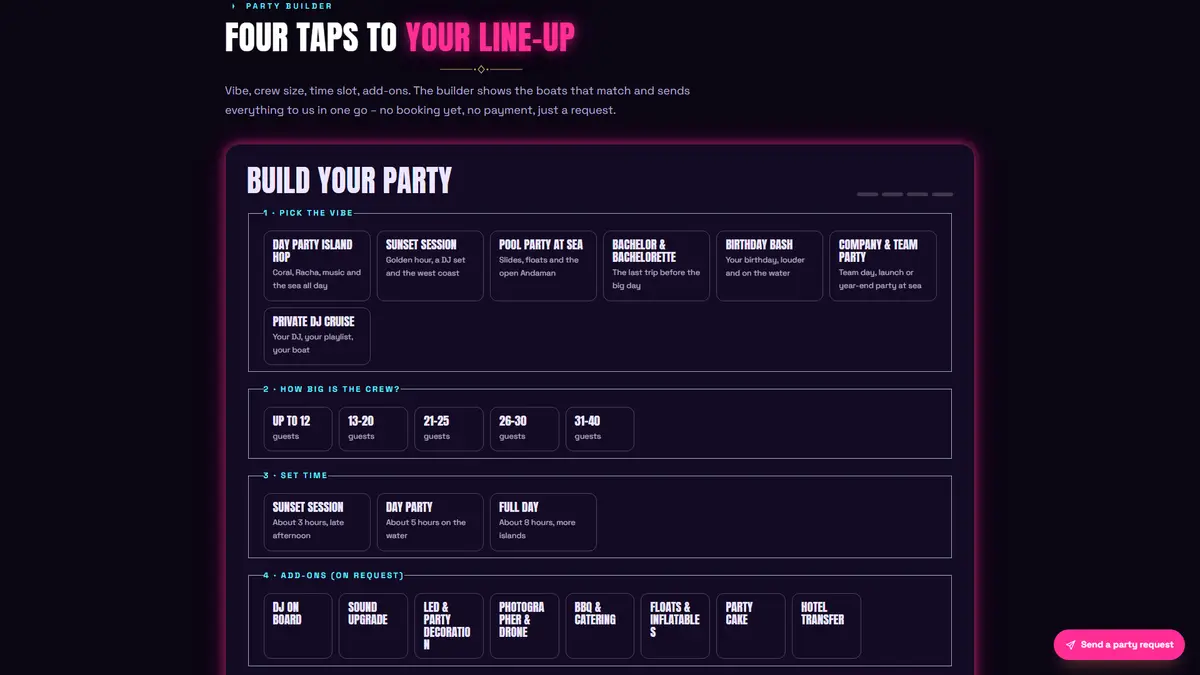Enable the Floats & Inflatables add-on
The height and width of the screenshot is (675, 1200).
[675, 626]
